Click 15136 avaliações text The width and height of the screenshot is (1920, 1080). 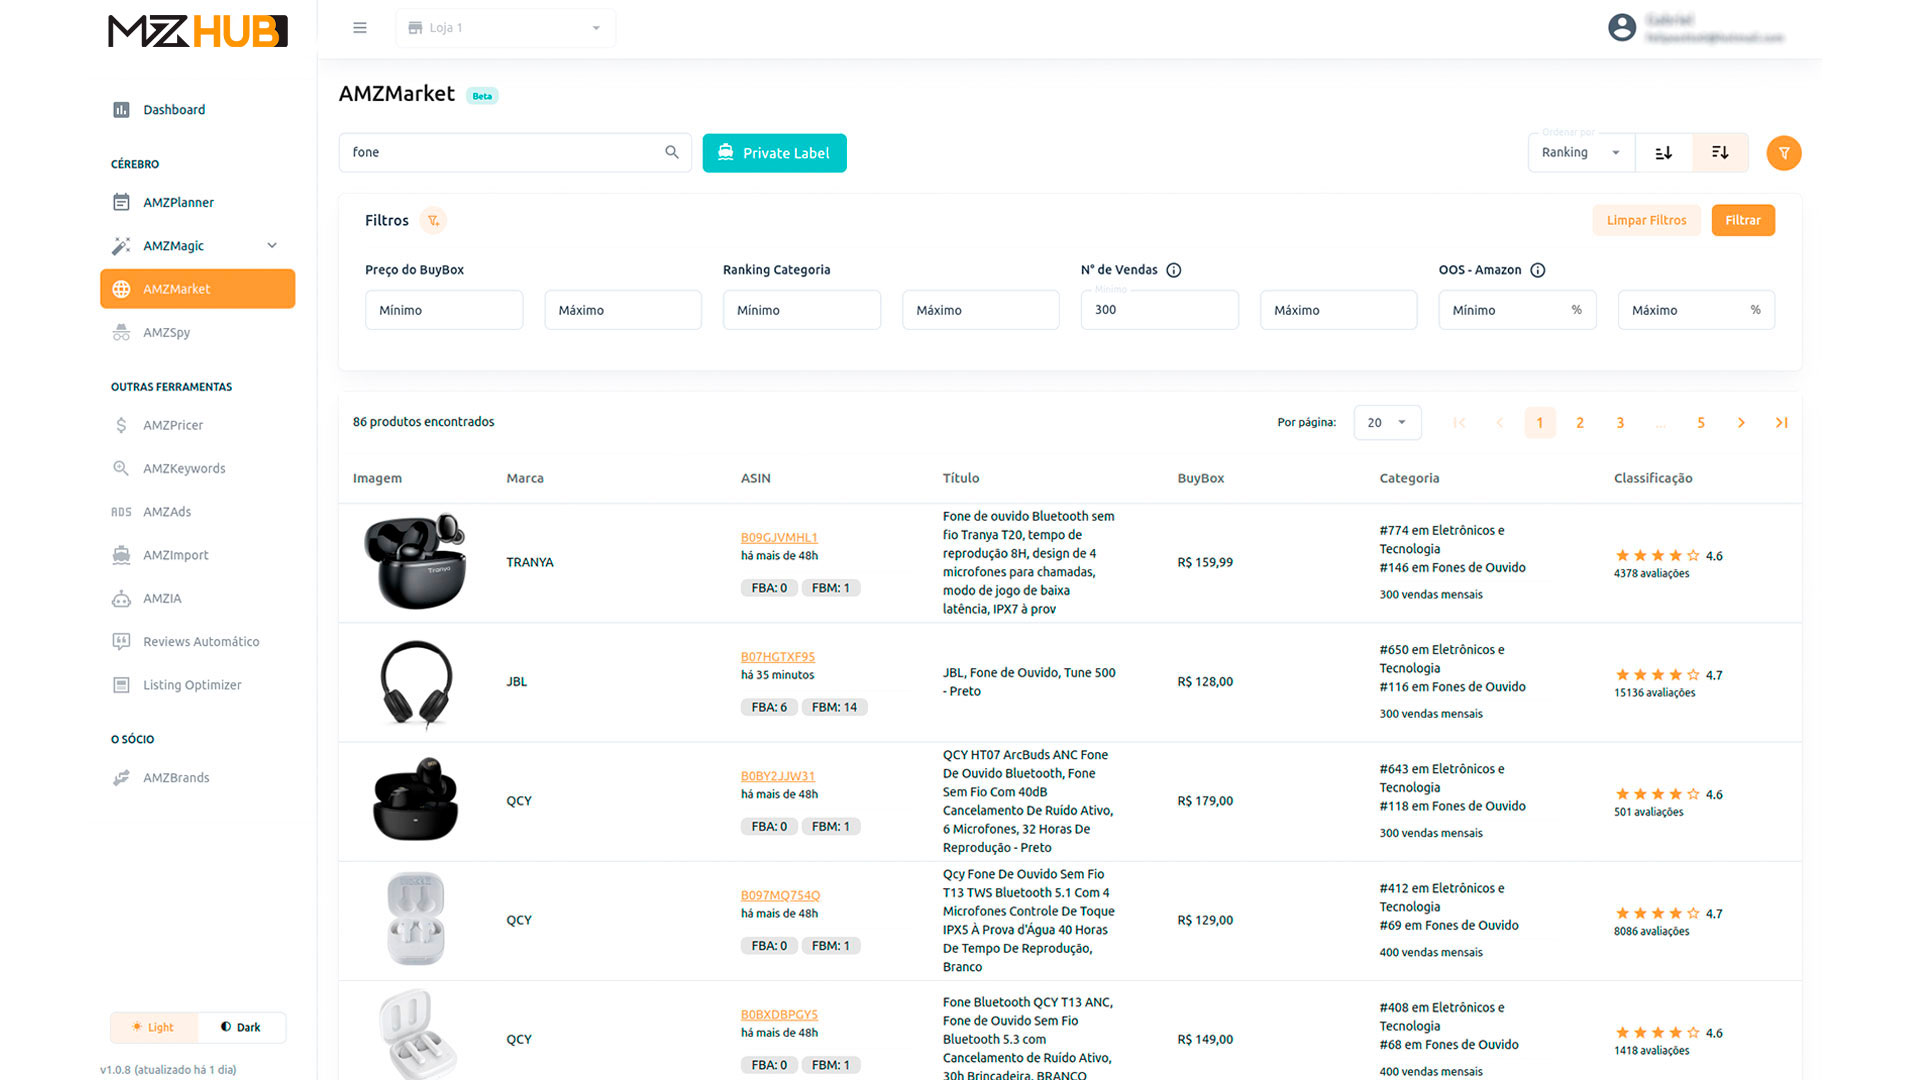[1654, 693]
